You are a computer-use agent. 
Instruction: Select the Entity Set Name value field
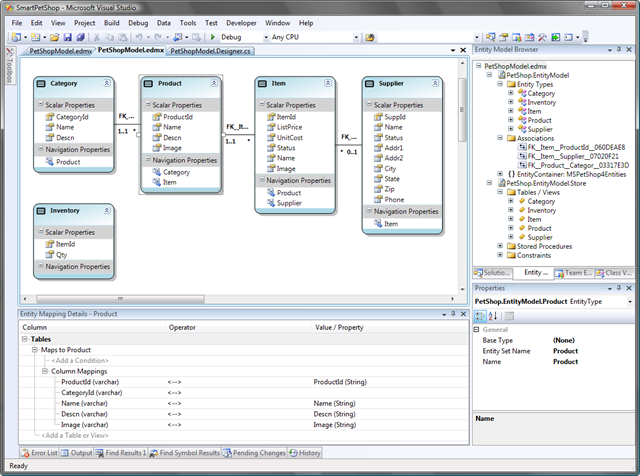(x=592, y=351)
